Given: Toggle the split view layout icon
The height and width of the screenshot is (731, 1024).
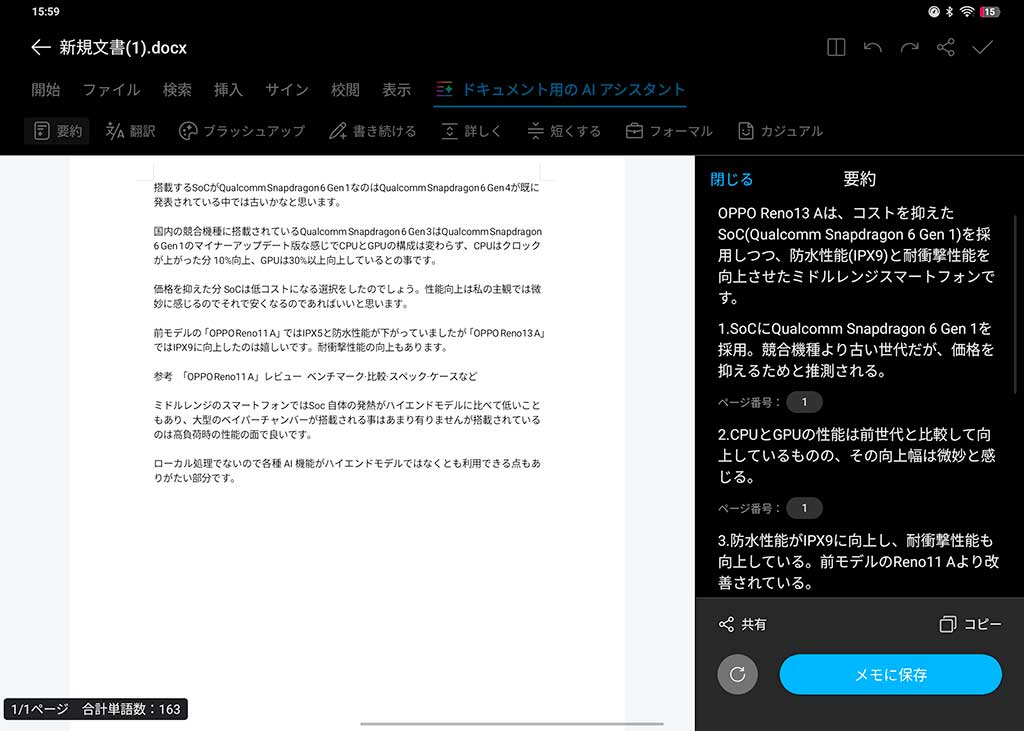Looking at the screenshot, I should tap(836, 47).
